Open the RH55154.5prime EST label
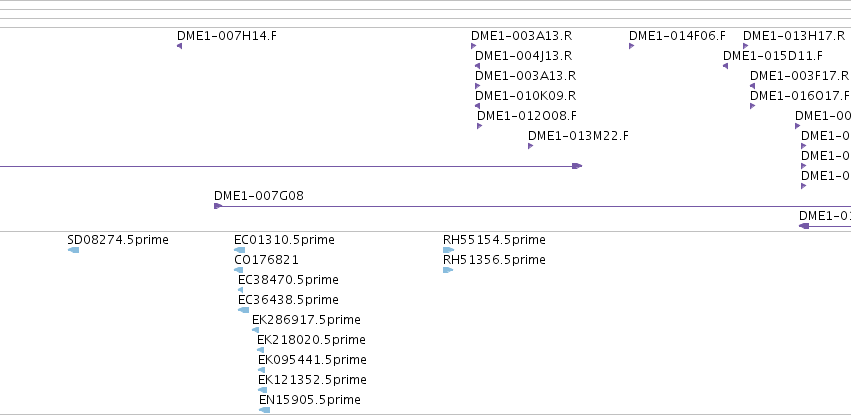Viewport: 851px width, 415px height. (x=494, y=240)
